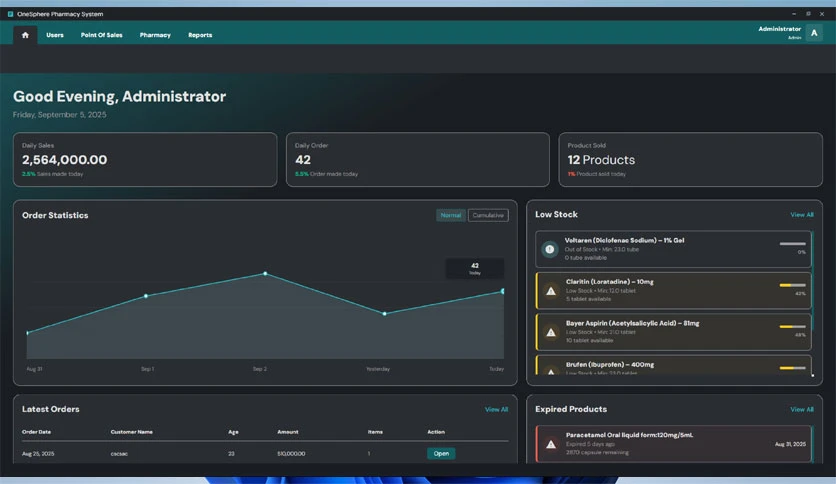Click the Bayer Aspirin stock progress bar
The image size is (836, 484).
(x=792, y=327)
